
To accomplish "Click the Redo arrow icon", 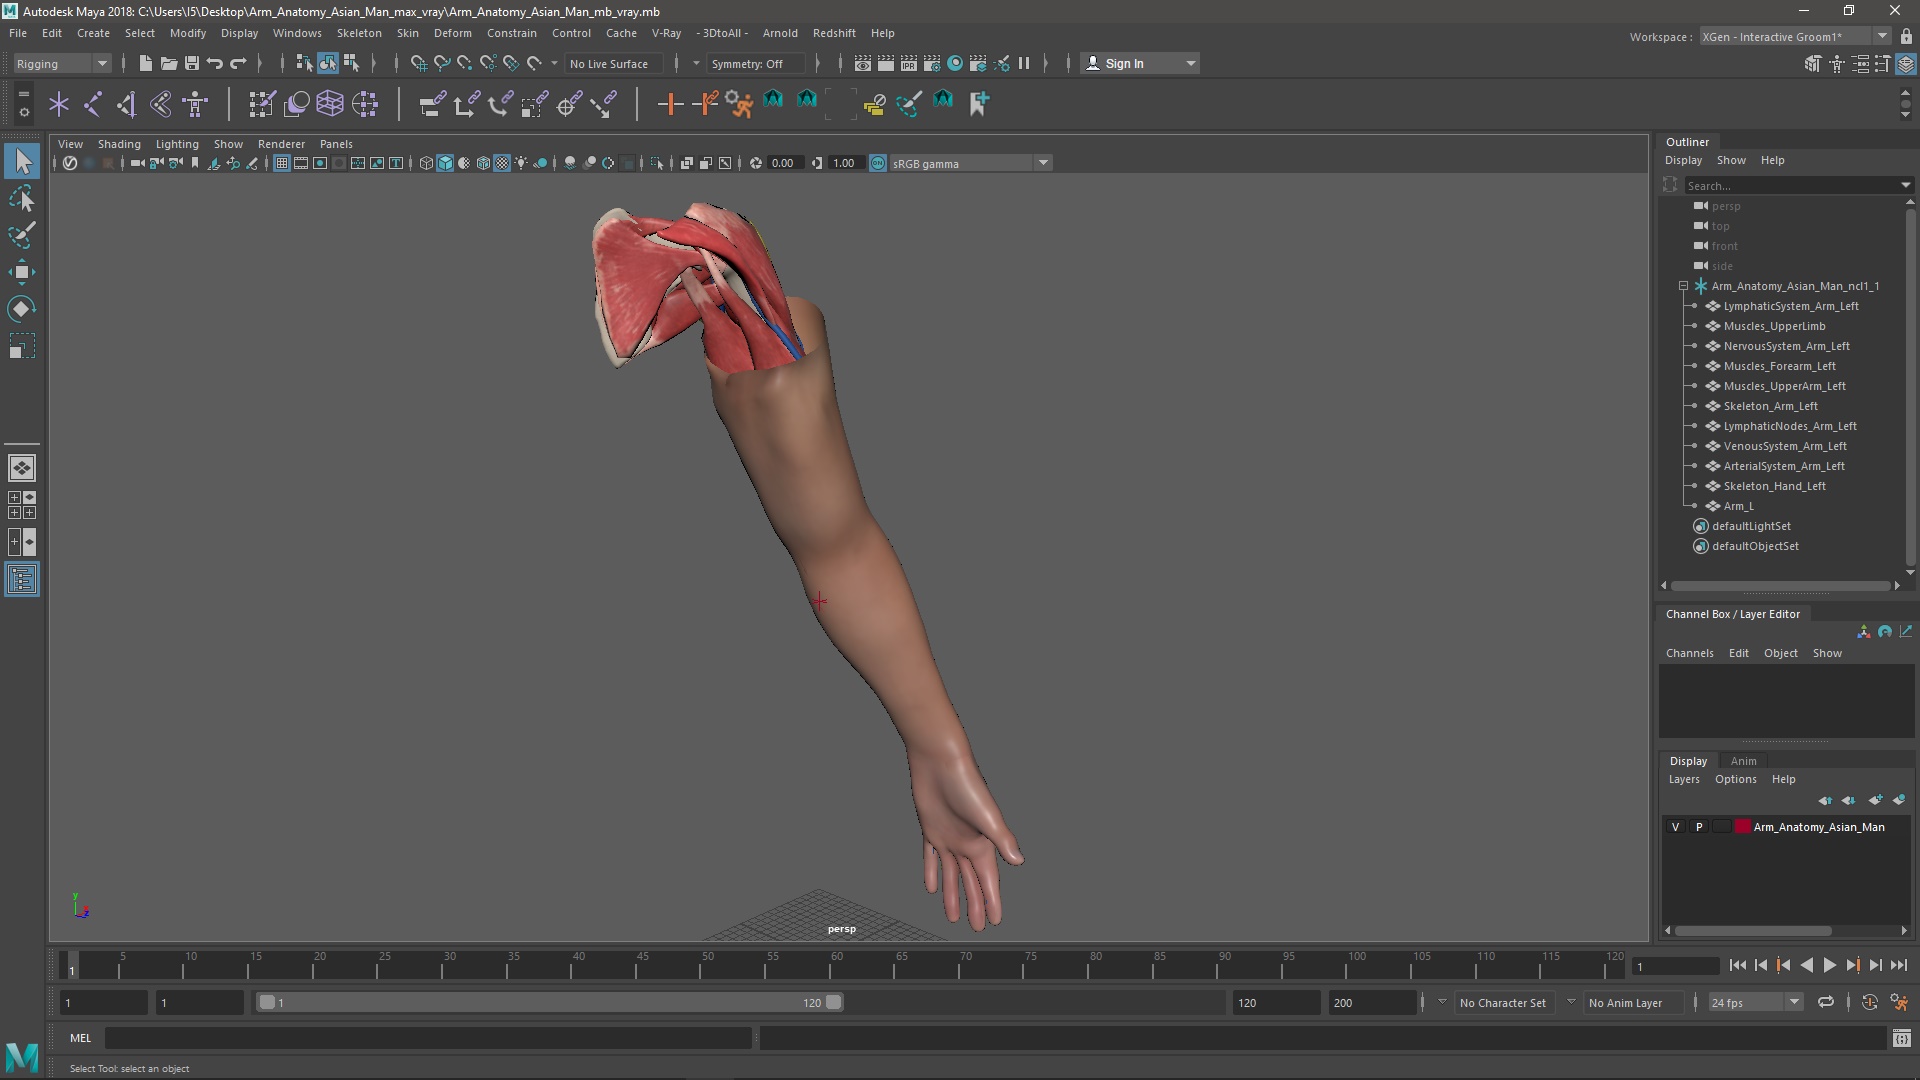I will [238, 63].
